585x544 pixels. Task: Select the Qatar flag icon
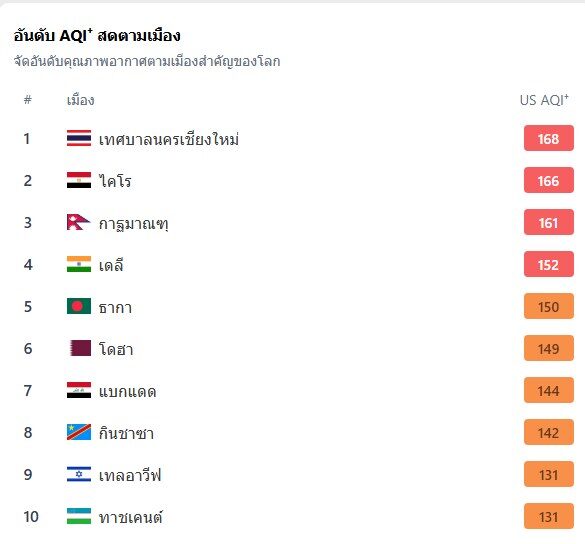point(80,348)
